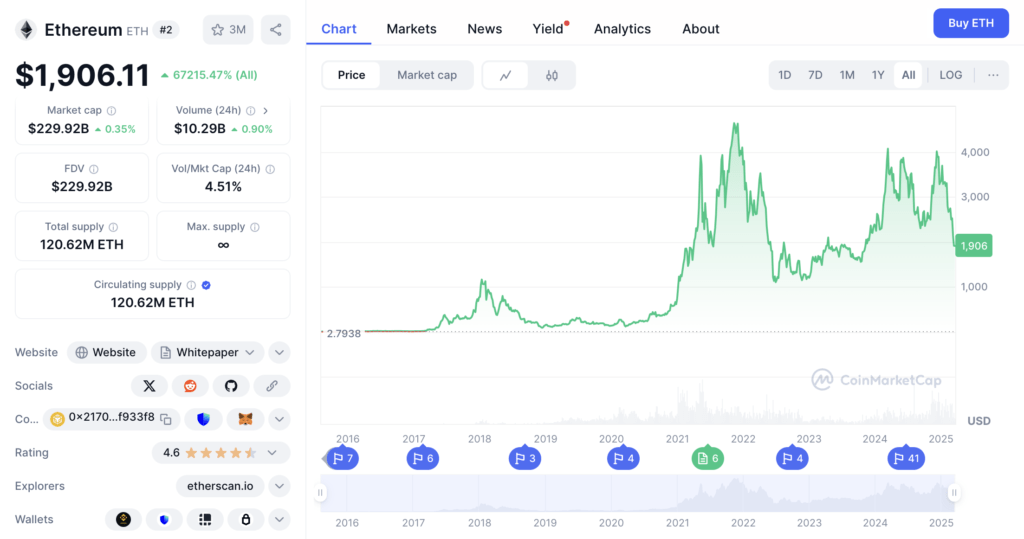Select the blue shield wallet icon in Wallets row
Image resolution: width=1024 pixels, height=539 pixels.
coord(164,519)
